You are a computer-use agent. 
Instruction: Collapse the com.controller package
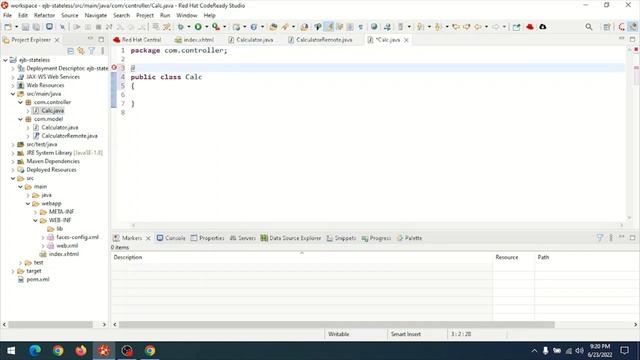[x=20, y=102]
